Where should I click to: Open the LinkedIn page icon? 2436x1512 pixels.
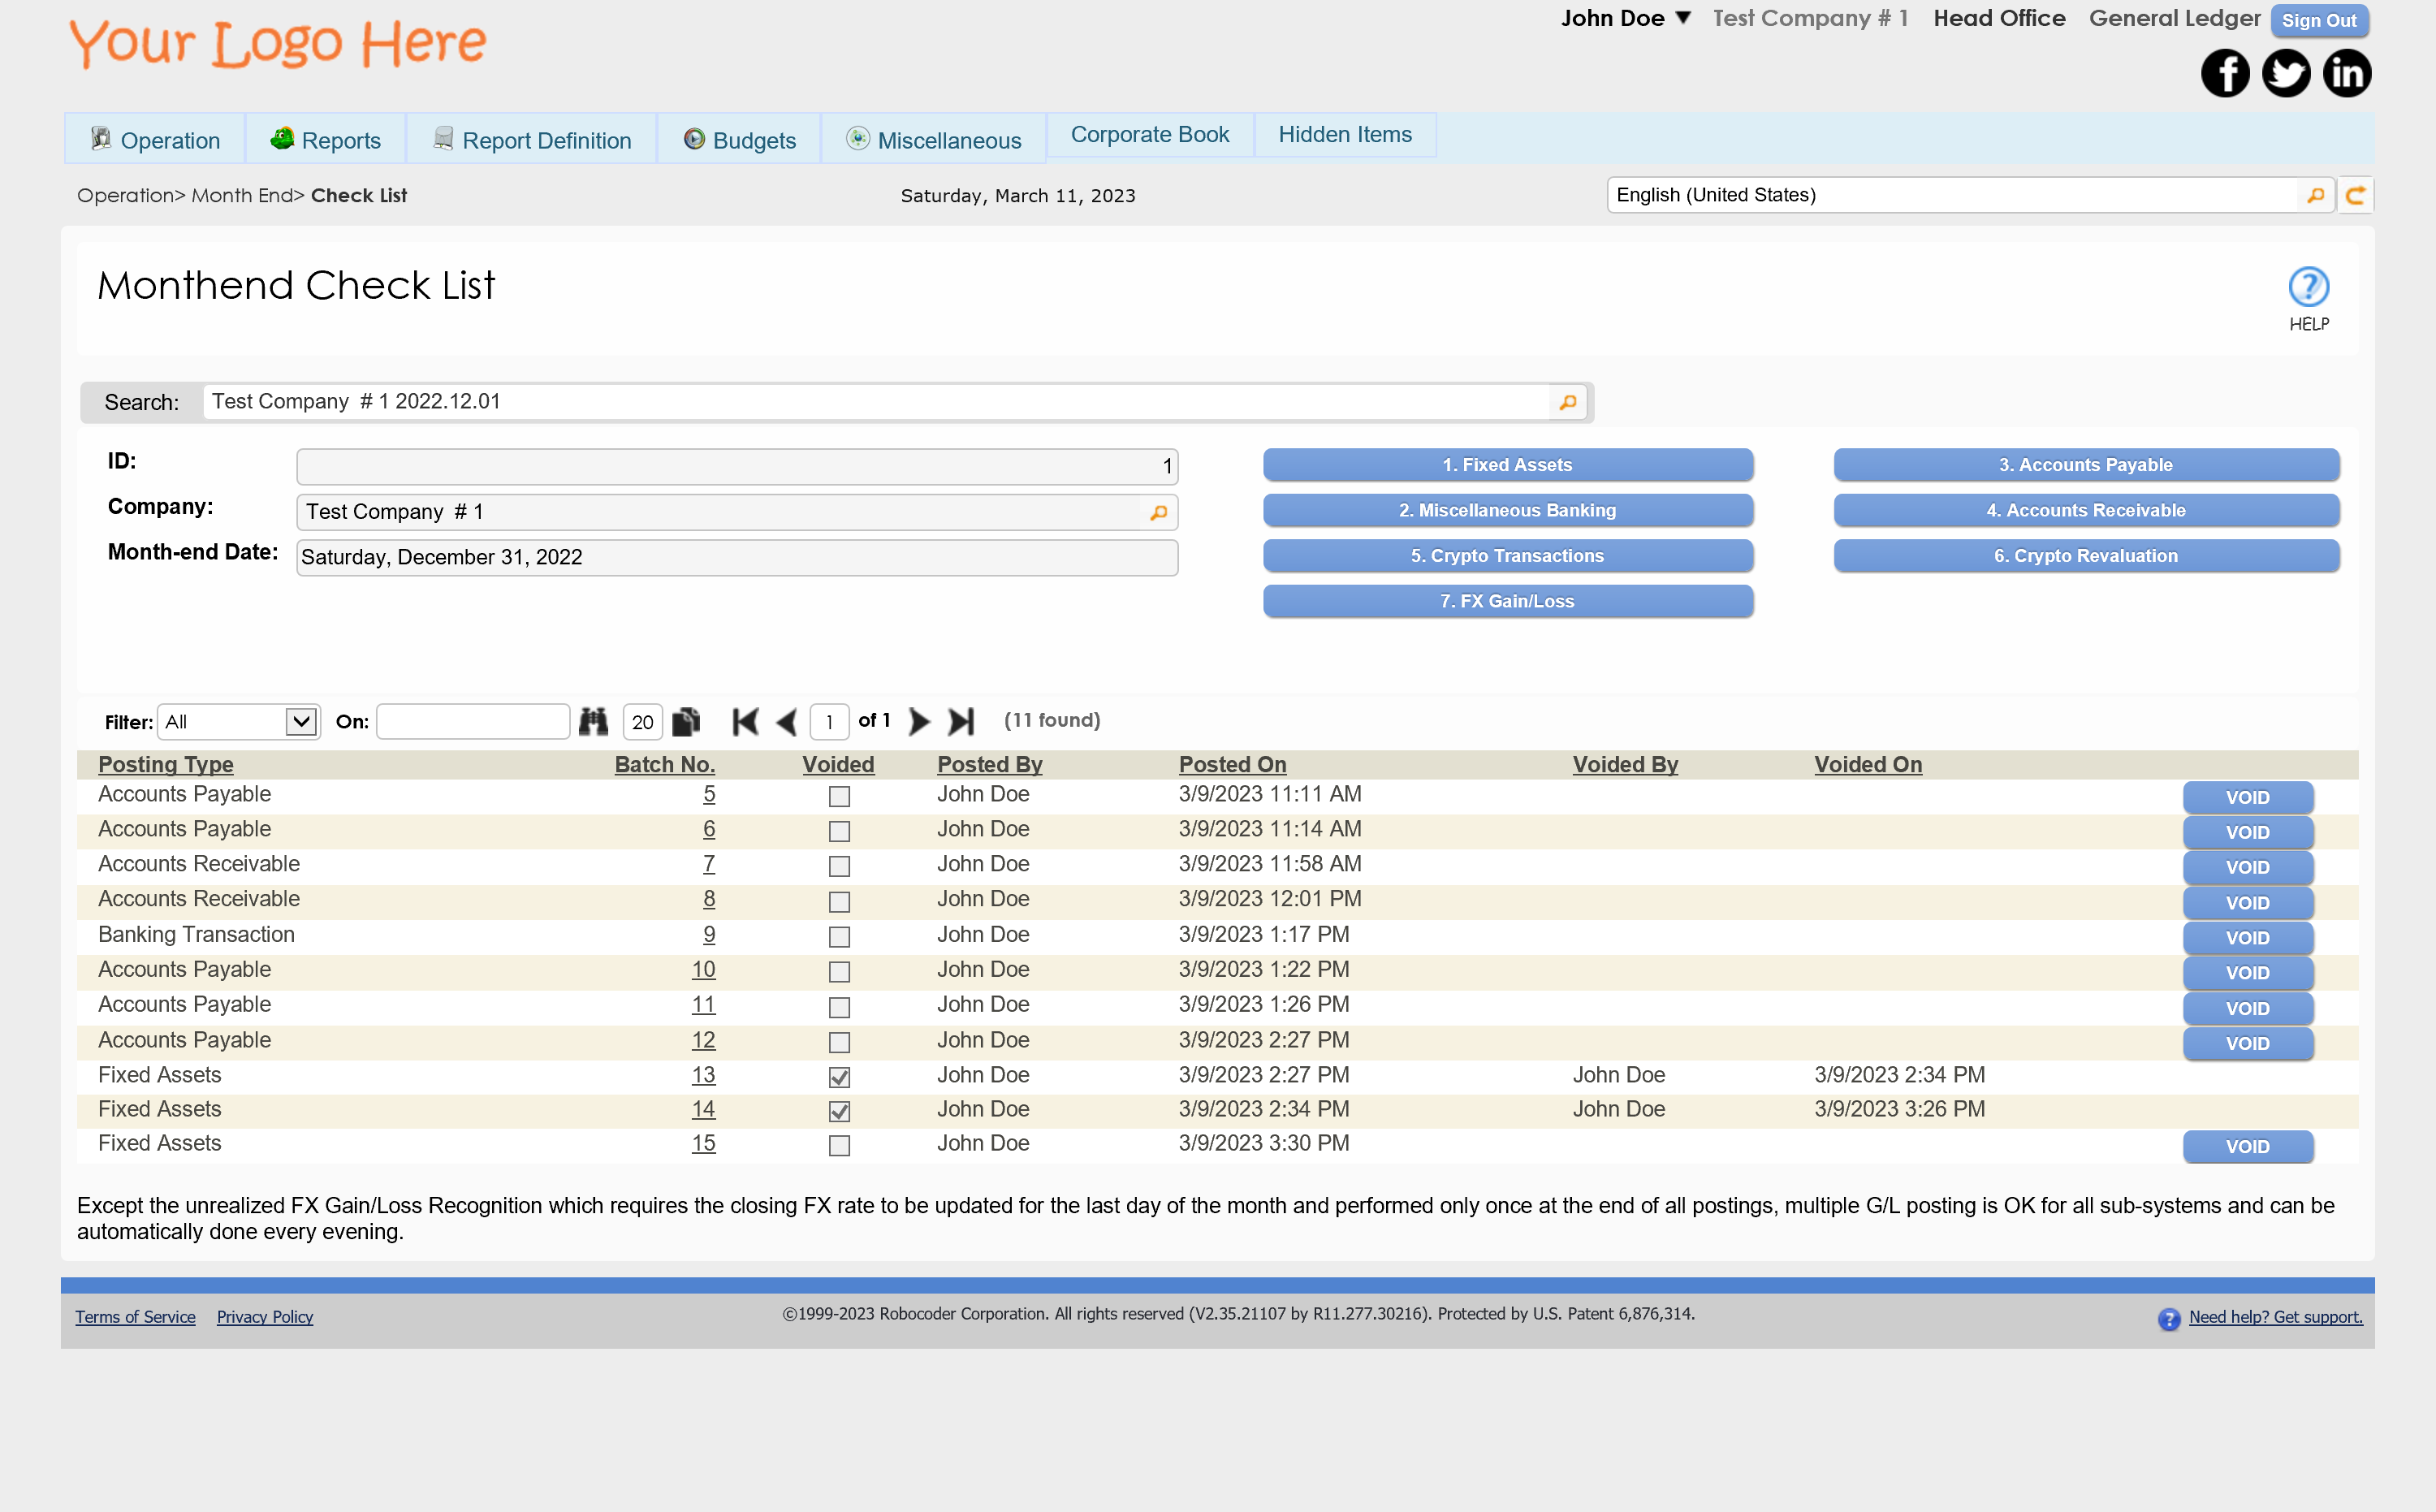[x=2348, y=72]
